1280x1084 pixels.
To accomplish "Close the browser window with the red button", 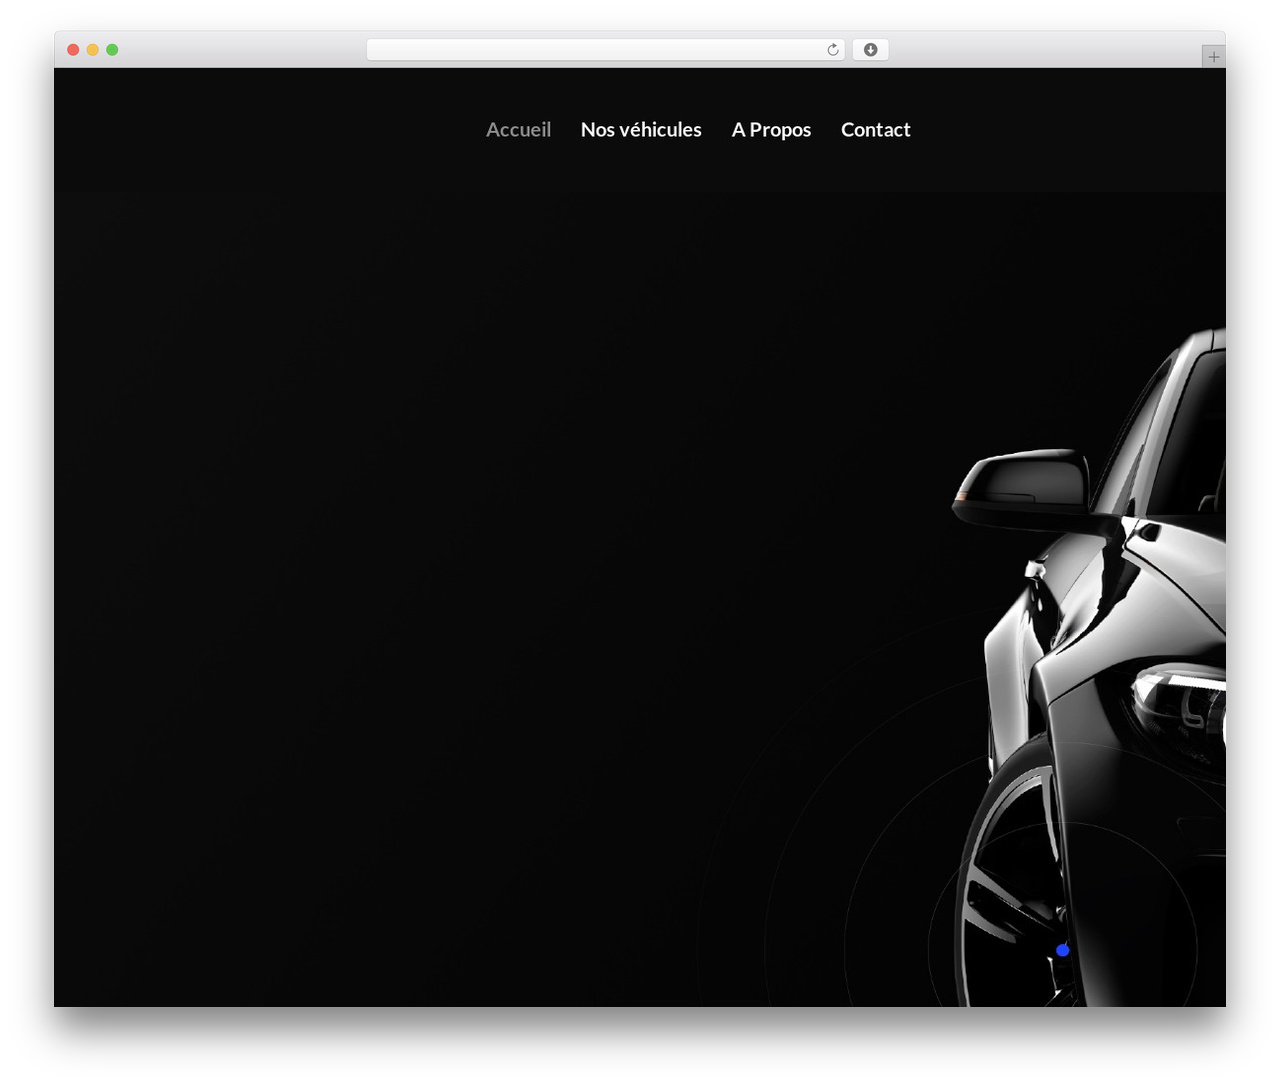I will (x=73, y=50).
